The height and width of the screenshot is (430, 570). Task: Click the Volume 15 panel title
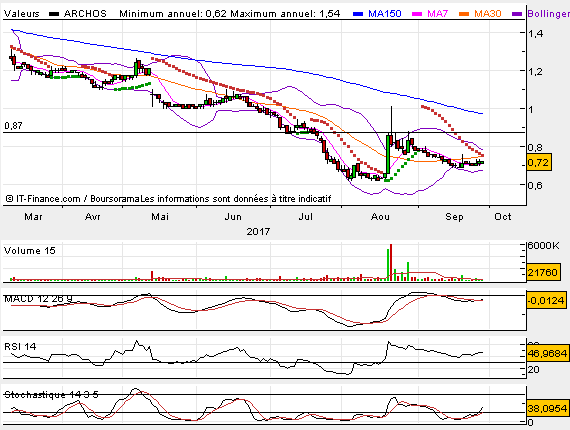tap(30, 251)
